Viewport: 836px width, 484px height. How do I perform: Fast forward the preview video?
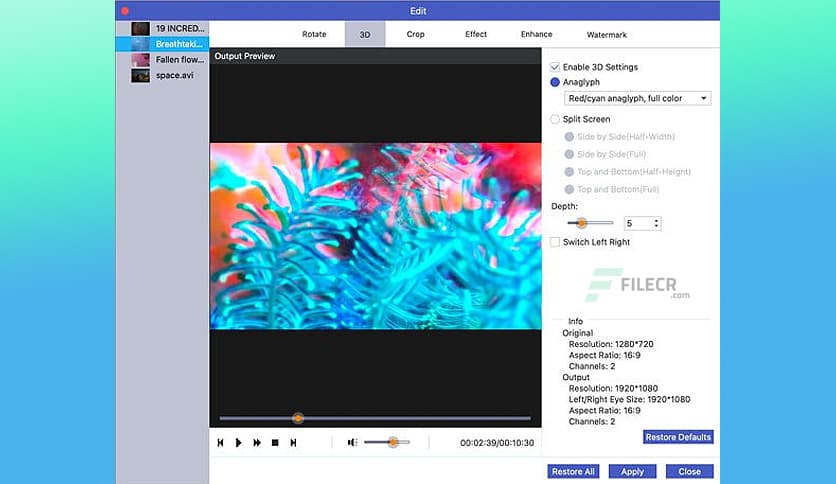coord(257,442)
